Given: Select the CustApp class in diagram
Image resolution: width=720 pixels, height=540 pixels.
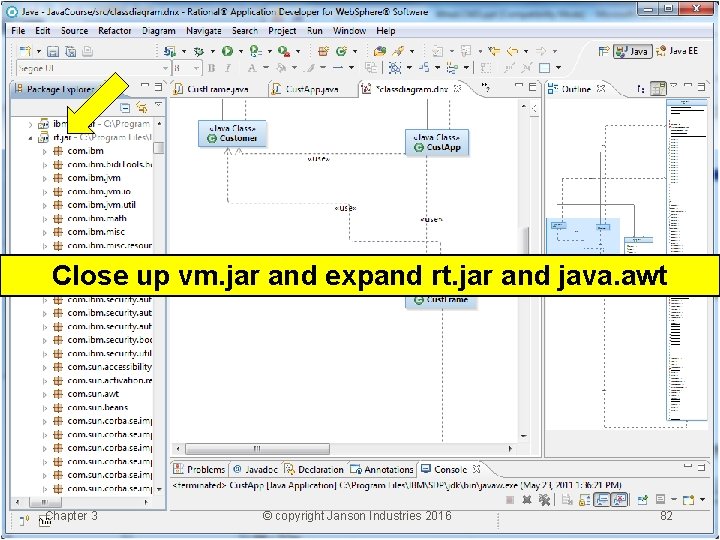Looking at the screenshot, I should pyautogui.click(x=437, y=142).
